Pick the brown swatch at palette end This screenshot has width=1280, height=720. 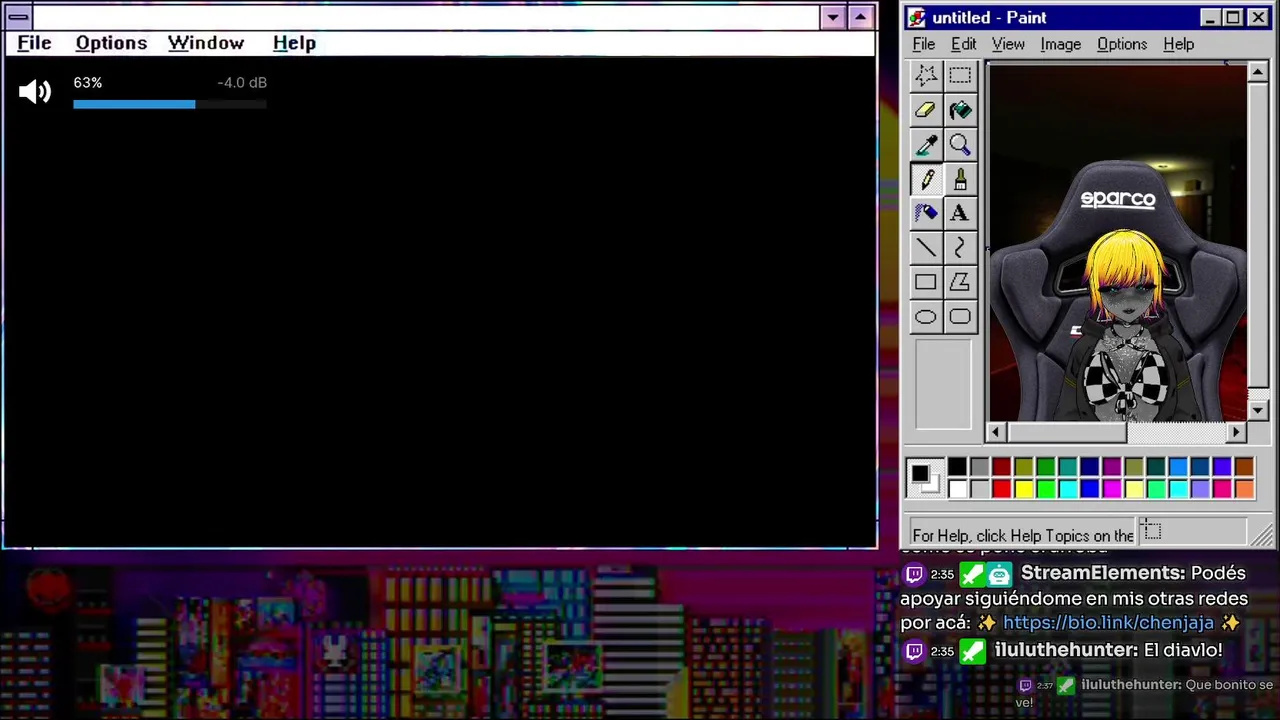pos(1243,467)
